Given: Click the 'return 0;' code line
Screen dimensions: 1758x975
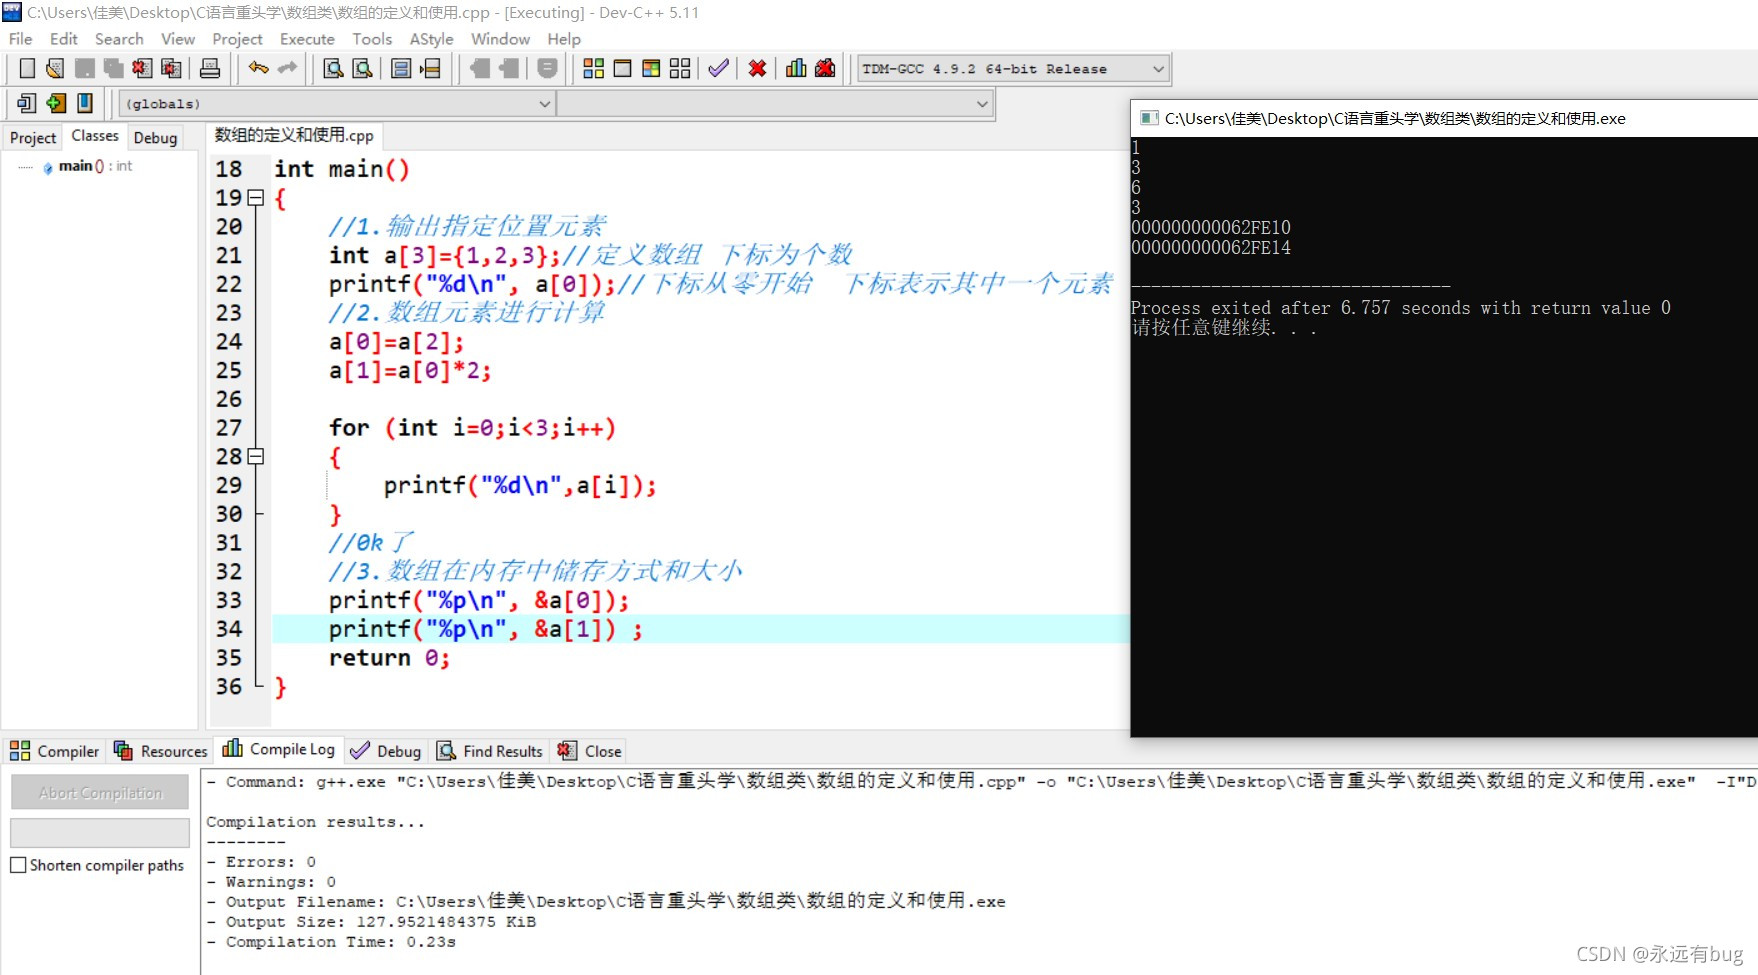Looking at the screenshot, I should 389,658.
